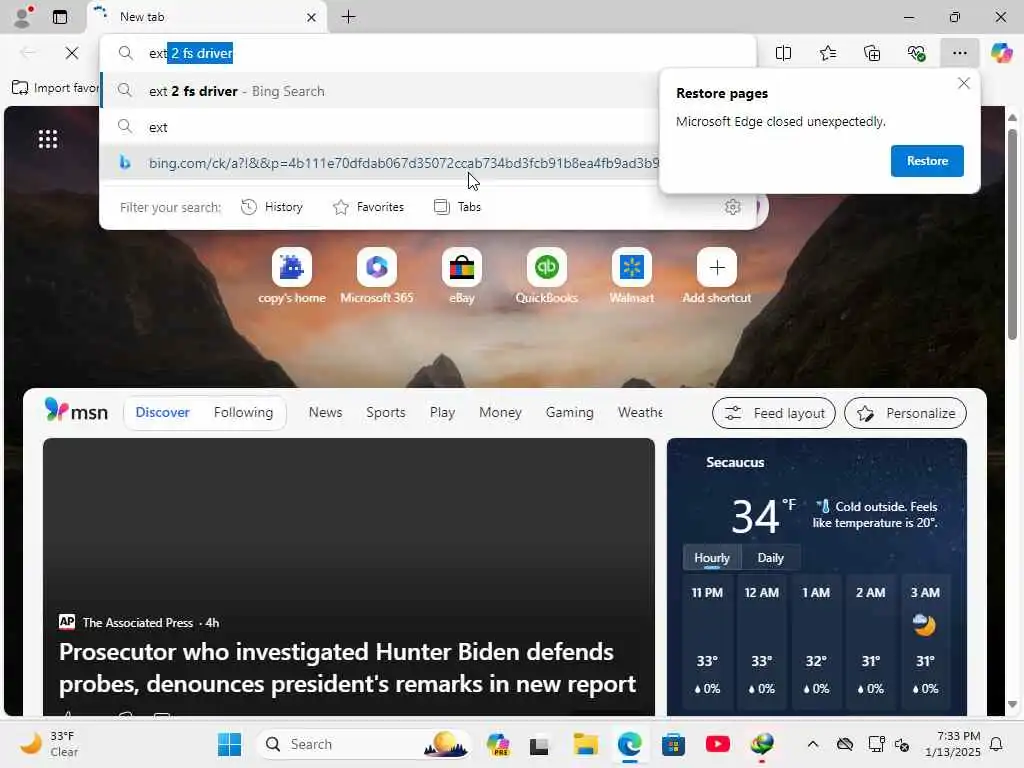The image size is (1024, 768).
Task: Close the New tab tab
Action: pyautogui.click(x=312, y=18)
